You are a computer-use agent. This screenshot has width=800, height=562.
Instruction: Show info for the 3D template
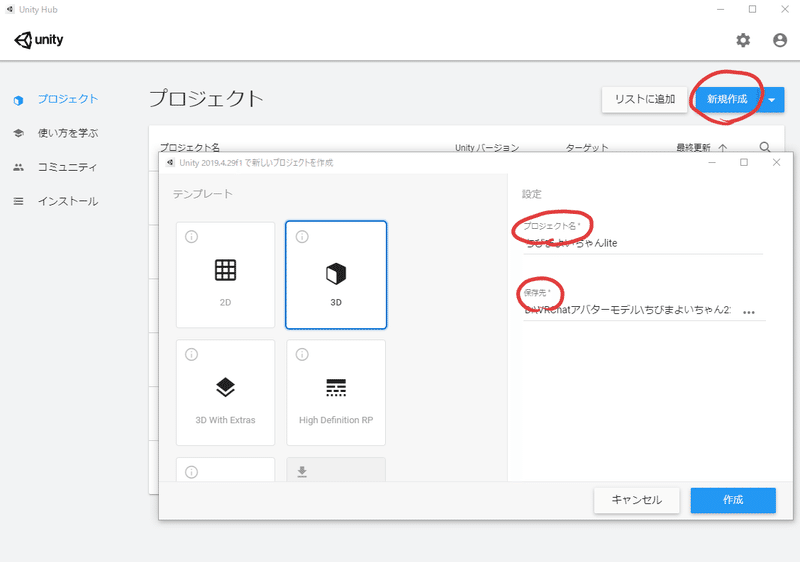pos(302,237)
